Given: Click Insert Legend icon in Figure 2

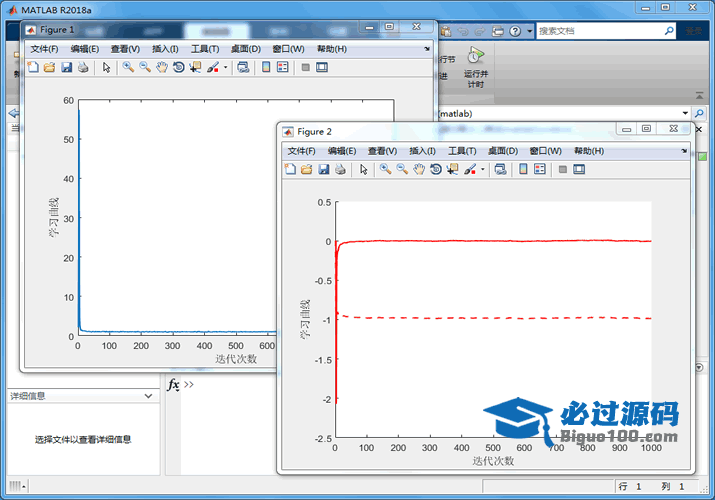Looking at the screenshot, I should (x=540, y=170).
